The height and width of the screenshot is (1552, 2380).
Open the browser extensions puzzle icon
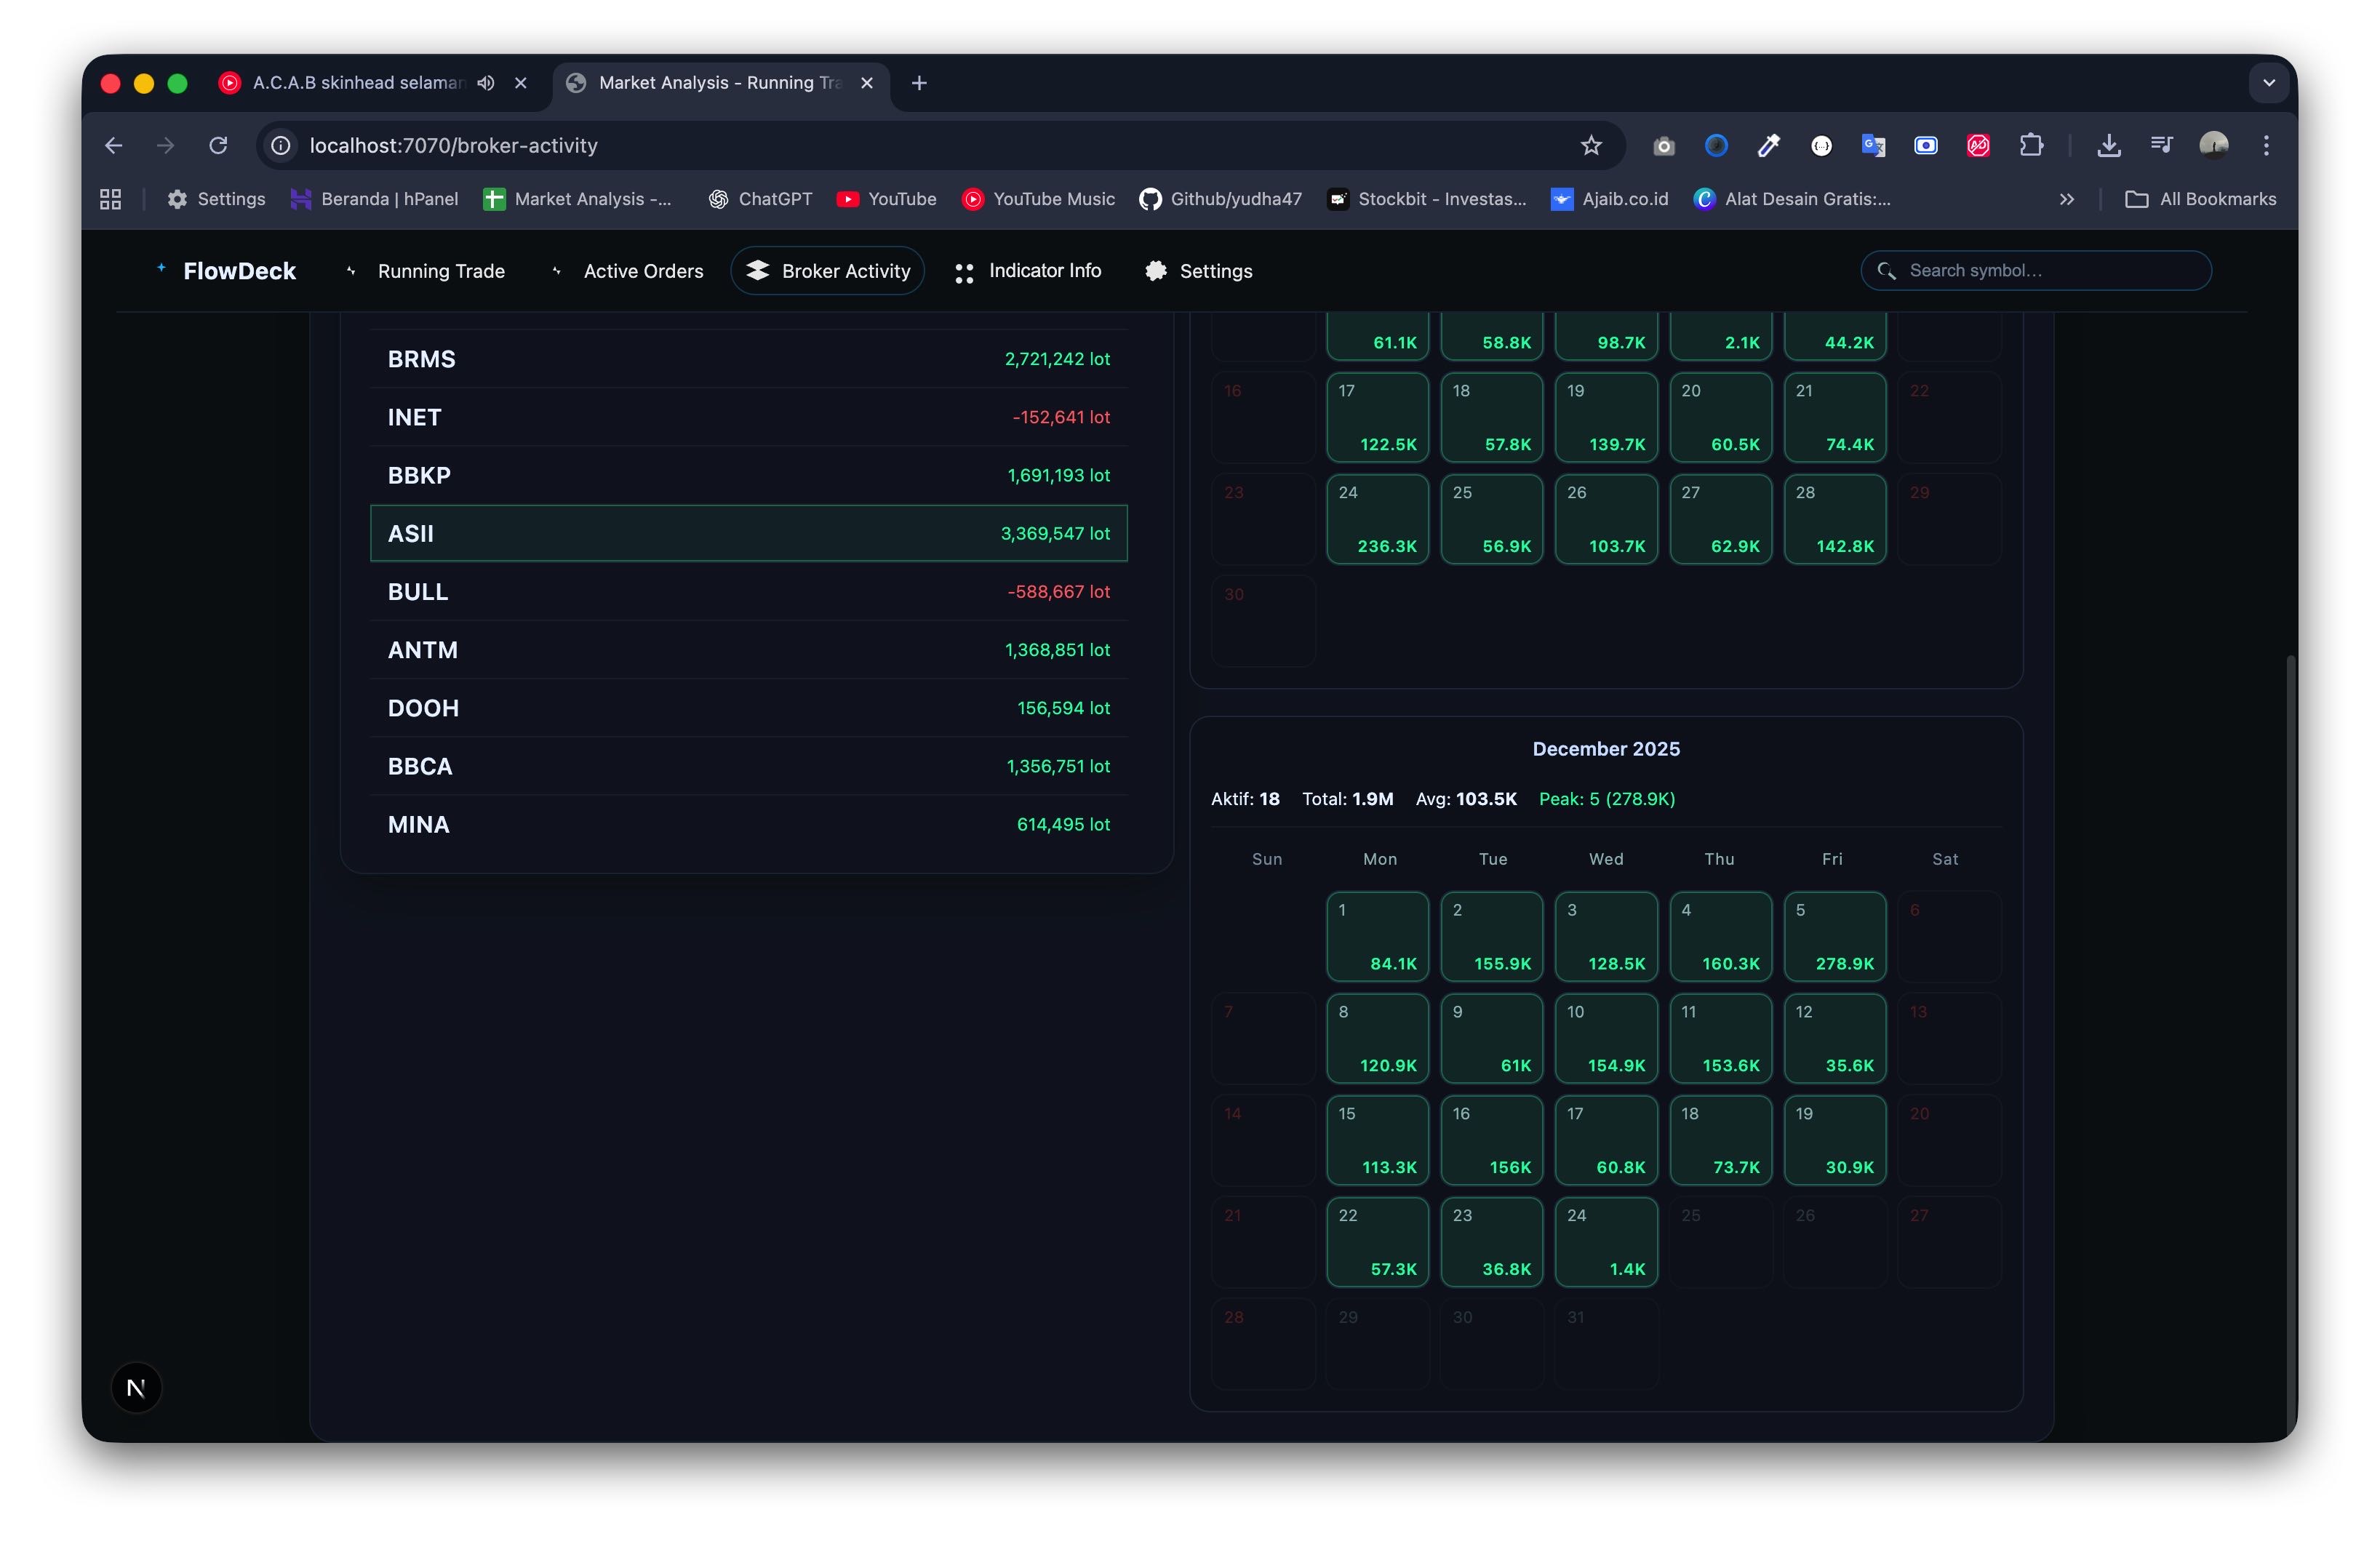pyautogui.click(x=2031, y=146)
